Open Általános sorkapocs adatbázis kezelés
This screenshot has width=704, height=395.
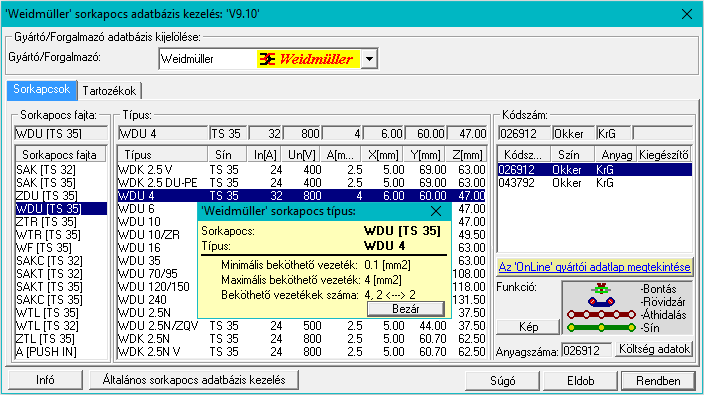(194, 380)
